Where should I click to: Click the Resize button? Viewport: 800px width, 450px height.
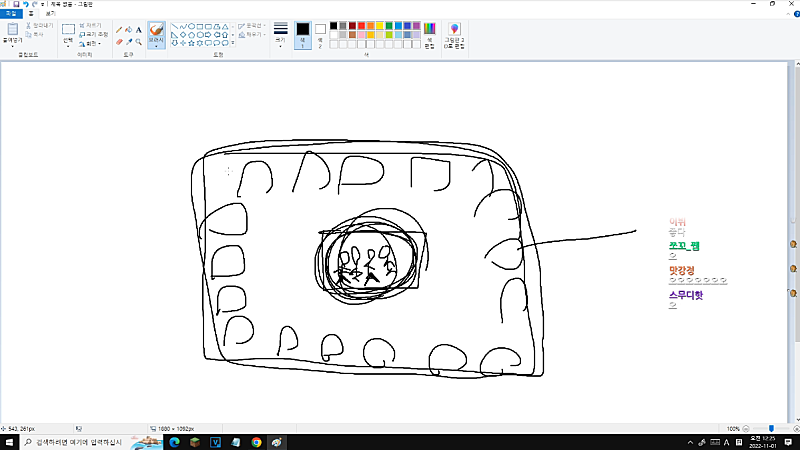(x=94, y=35)
